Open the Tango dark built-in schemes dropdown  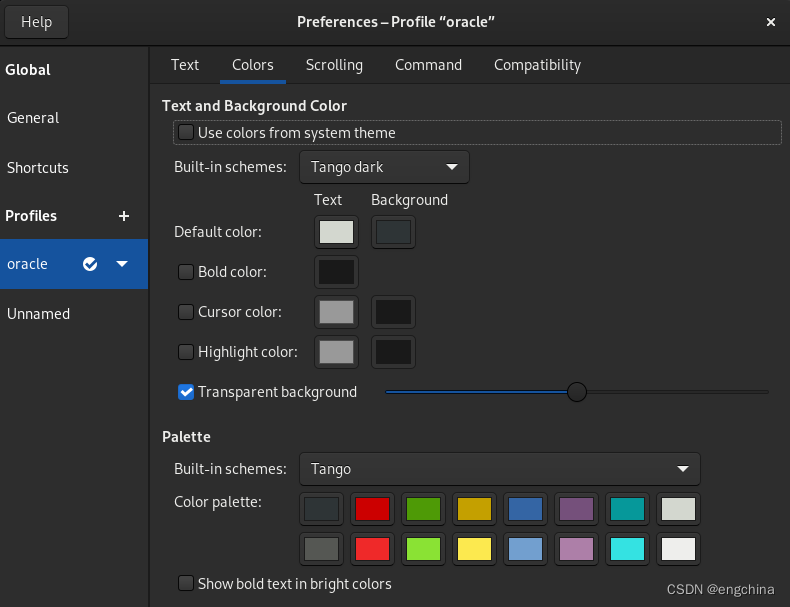tap(384, 167)
